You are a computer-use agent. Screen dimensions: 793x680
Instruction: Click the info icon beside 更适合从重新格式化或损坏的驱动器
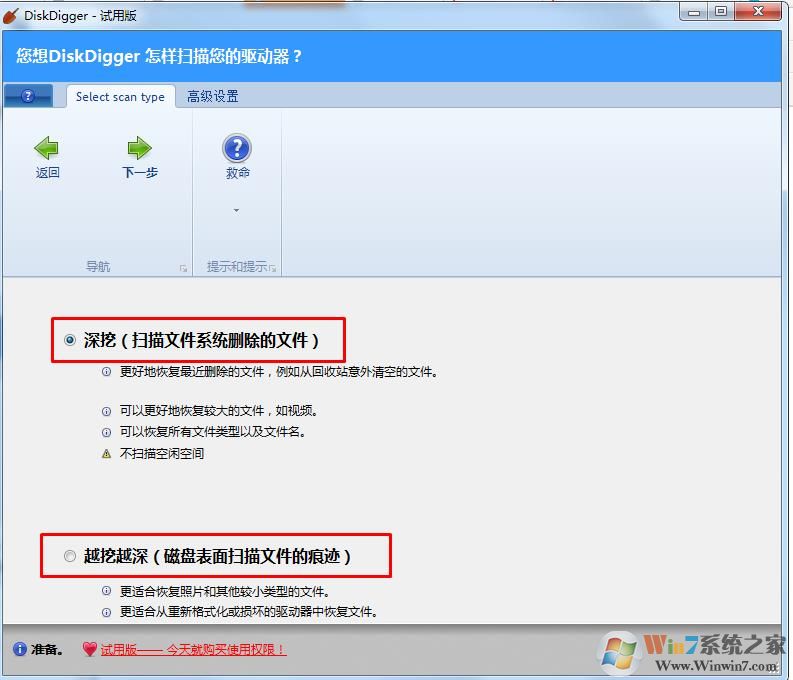click(106, 612)
